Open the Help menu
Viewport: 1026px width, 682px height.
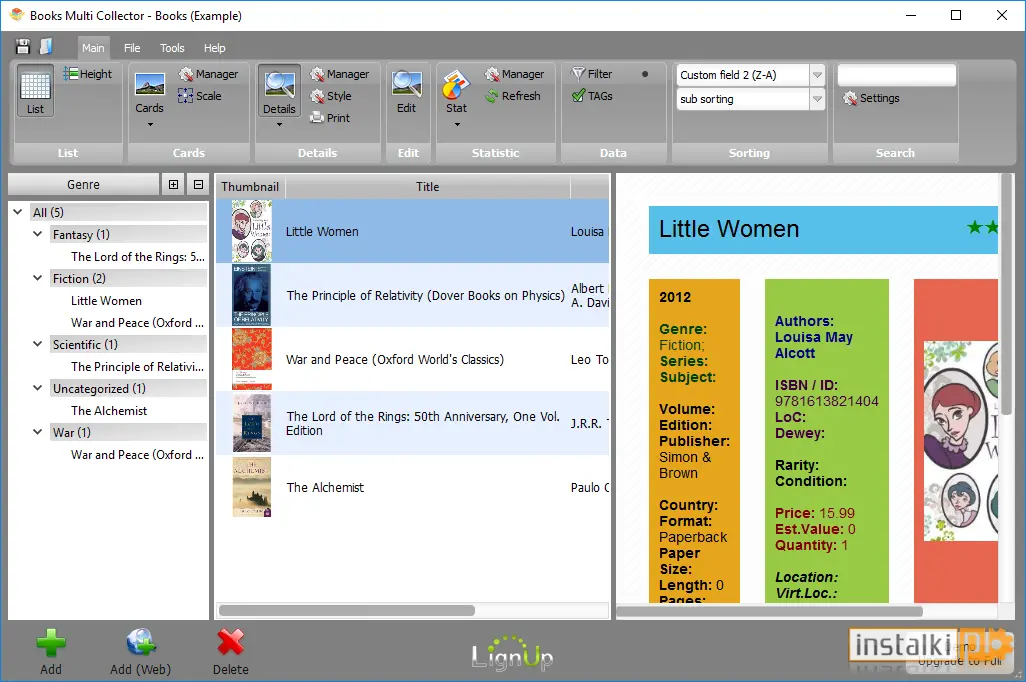point(214,48)
